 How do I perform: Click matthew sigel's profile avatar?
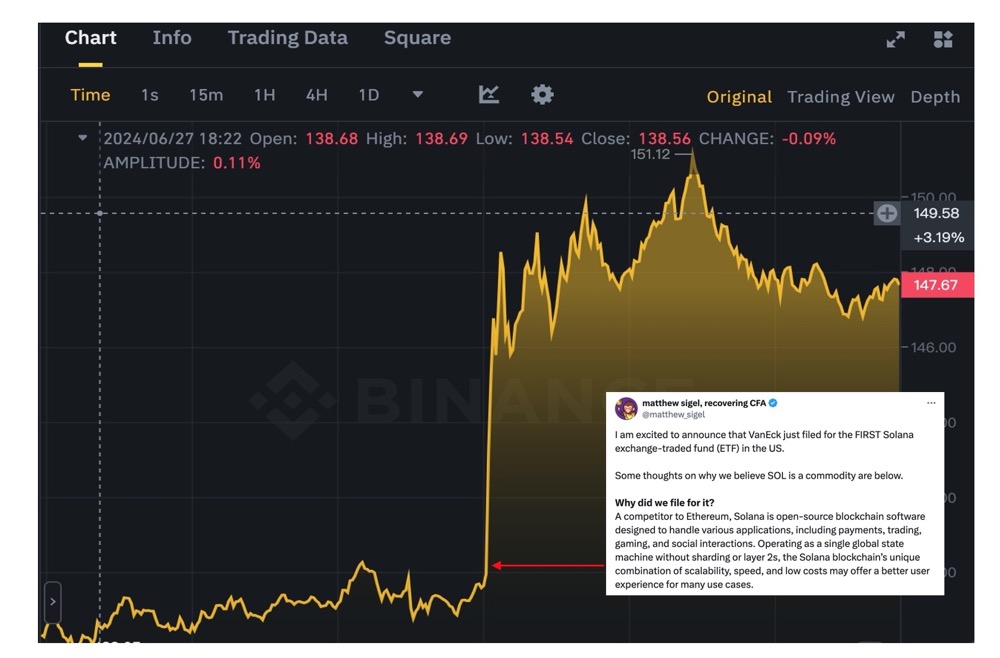626,404
